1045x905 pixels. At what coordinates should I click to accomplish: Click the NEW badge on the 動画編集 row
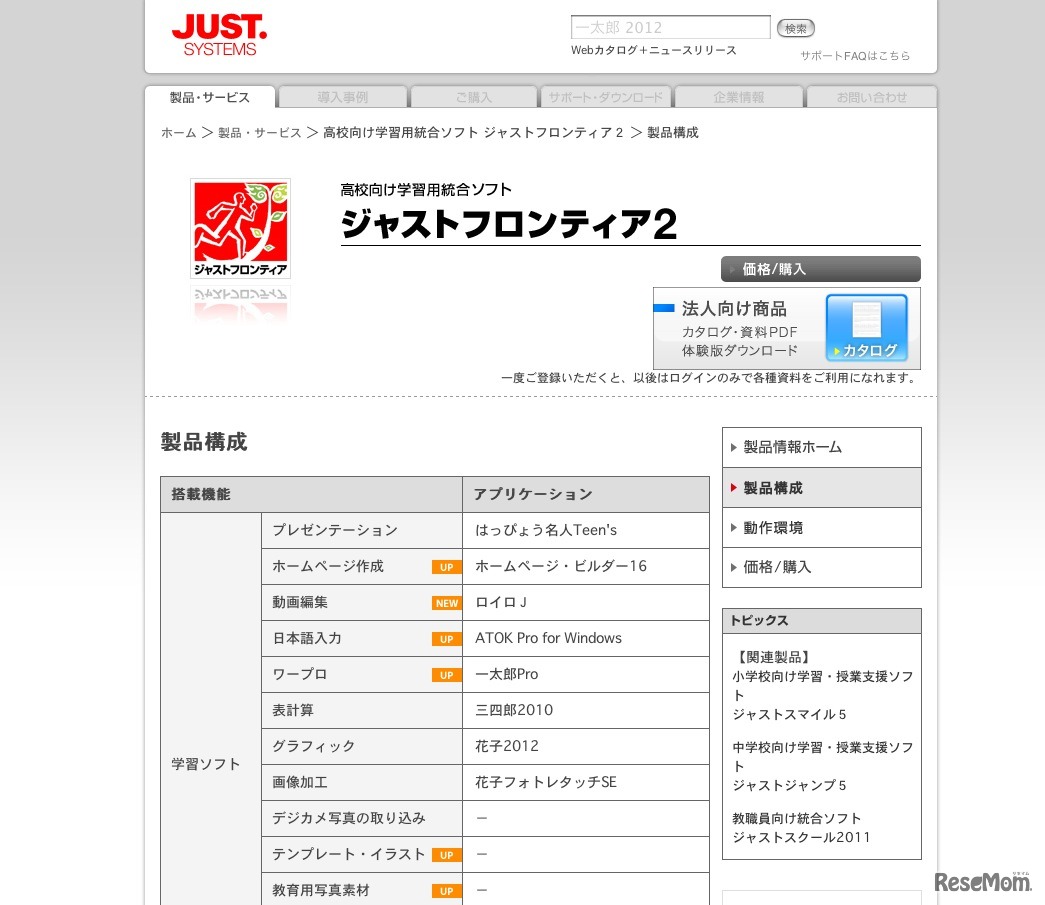click(446, 603)
